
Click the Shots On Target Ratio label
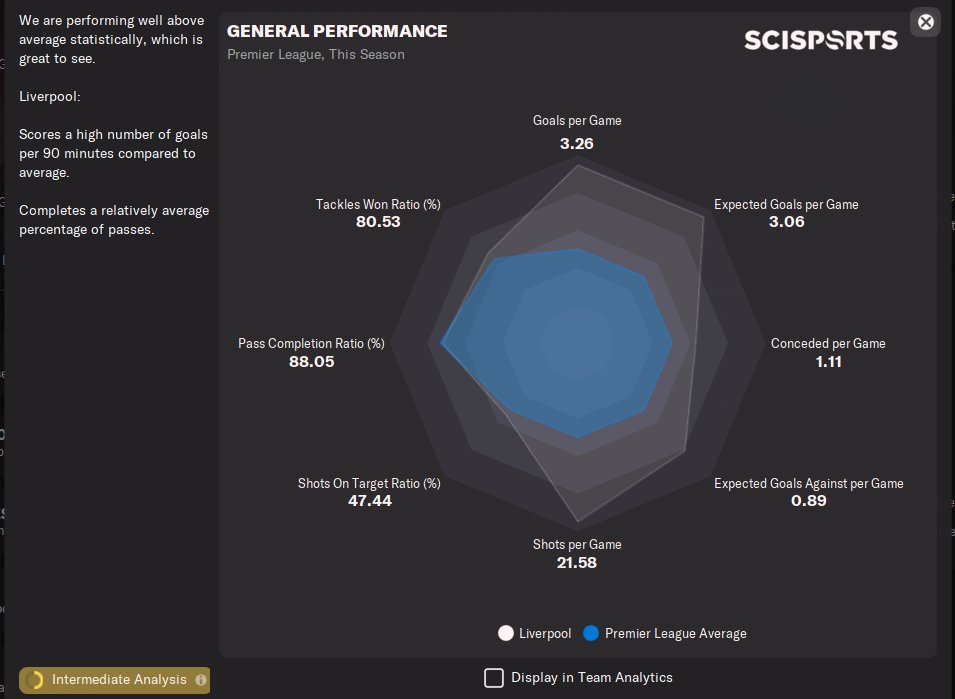[x=369, y=483]
